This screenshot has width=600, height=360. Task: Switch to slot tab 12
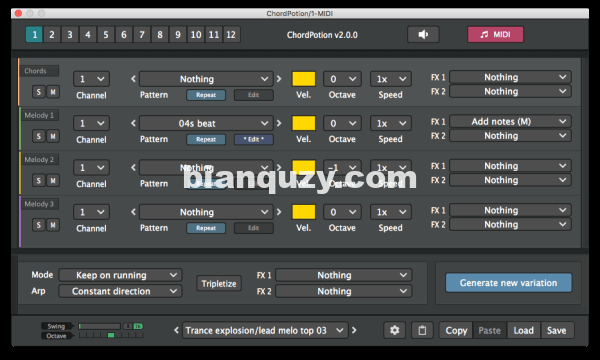coord(231,35)
